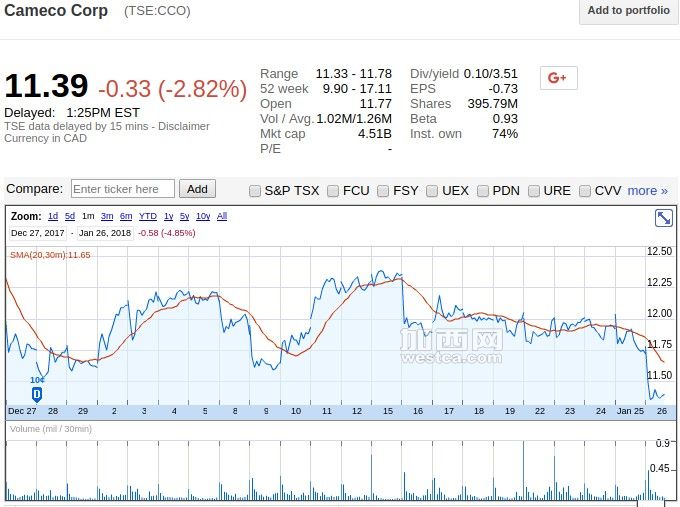
Task: Click the Google+ share icon
Action: point(558,78)
